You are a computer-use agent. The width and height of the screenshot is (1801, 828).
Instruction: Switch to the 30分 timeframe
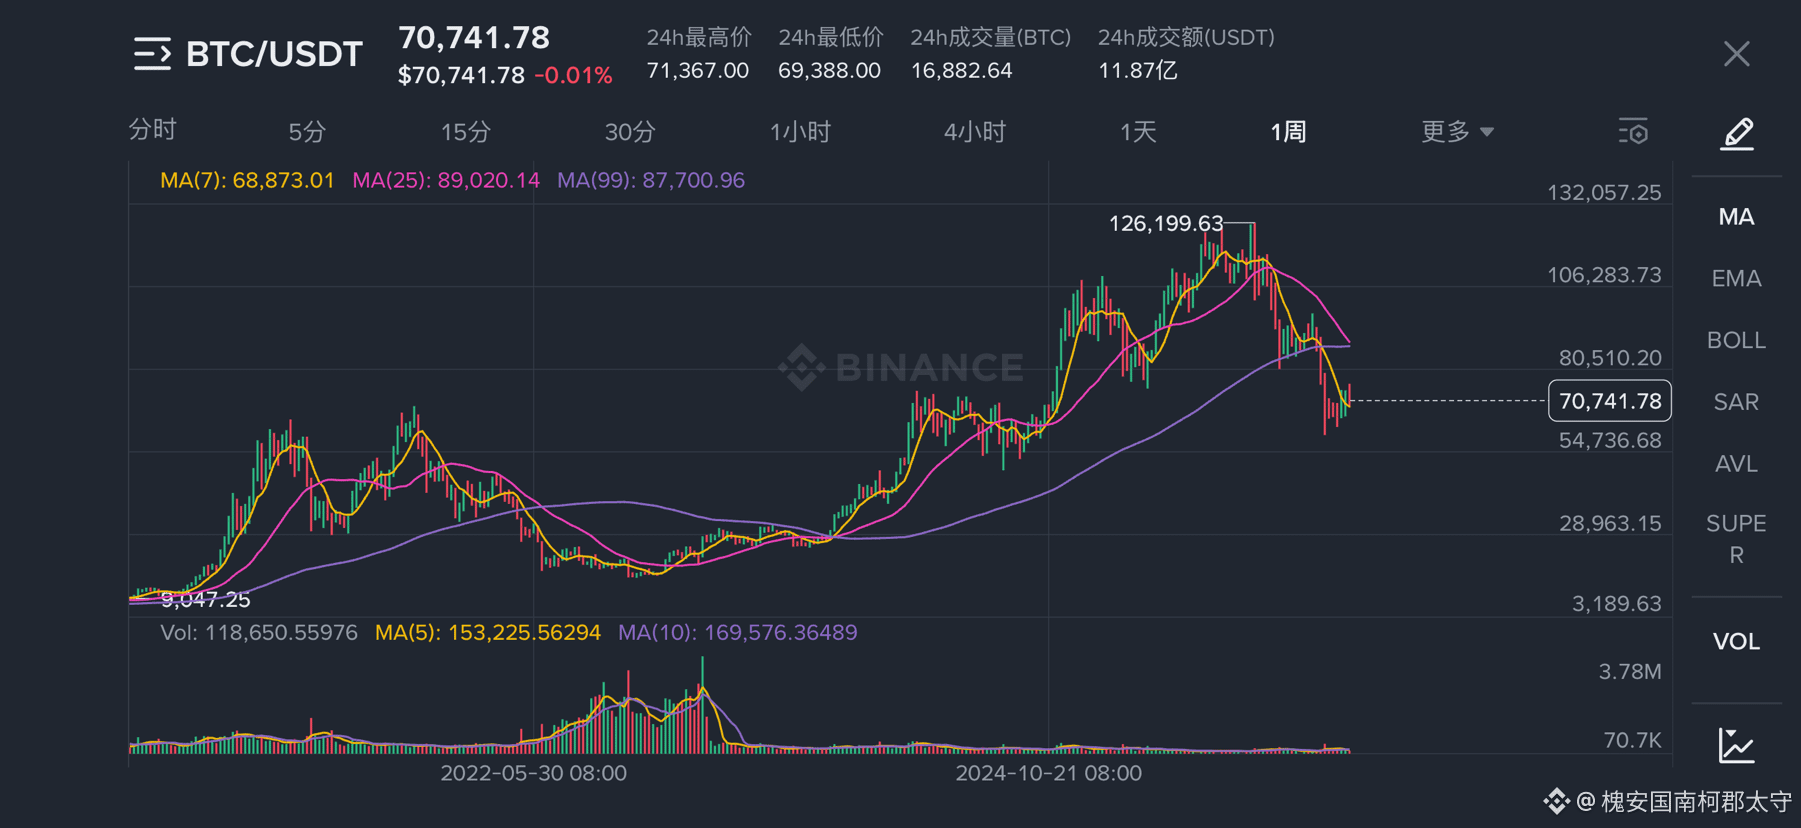pos(630,132)
